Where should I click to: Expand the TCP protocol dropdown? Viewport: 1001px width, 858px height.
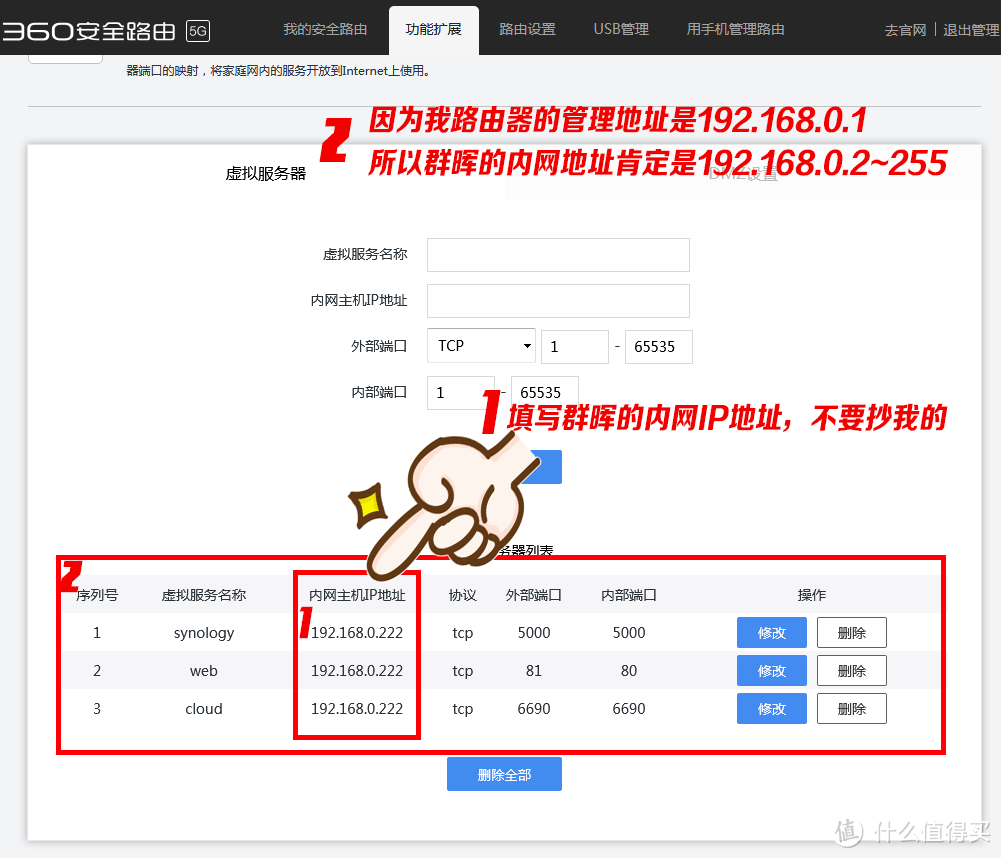pyautogui.click(x=481, y=346)
